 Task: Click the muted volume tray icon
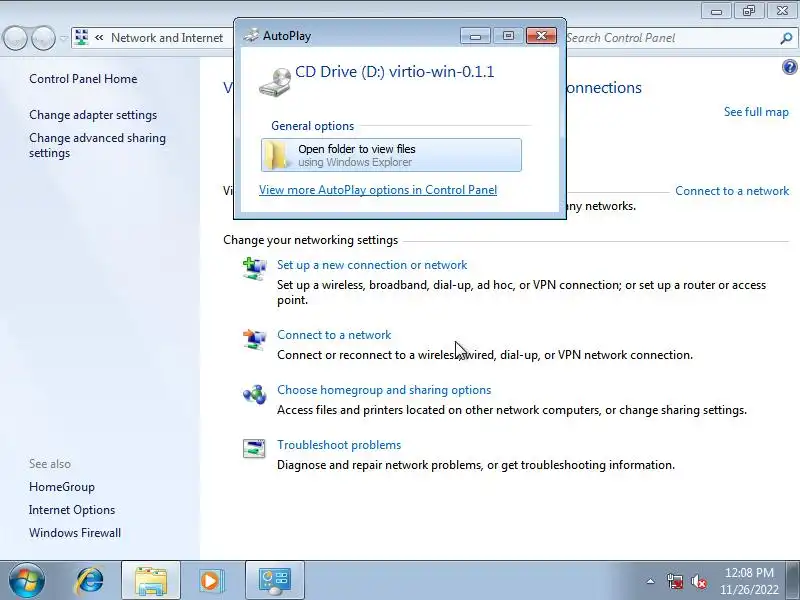[698, 581]
